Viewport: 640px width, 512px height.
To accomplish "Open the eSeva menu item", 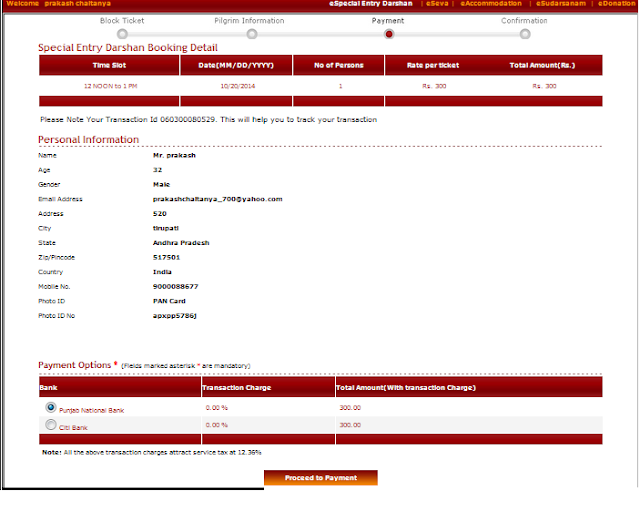I will [x=437, y=4].
